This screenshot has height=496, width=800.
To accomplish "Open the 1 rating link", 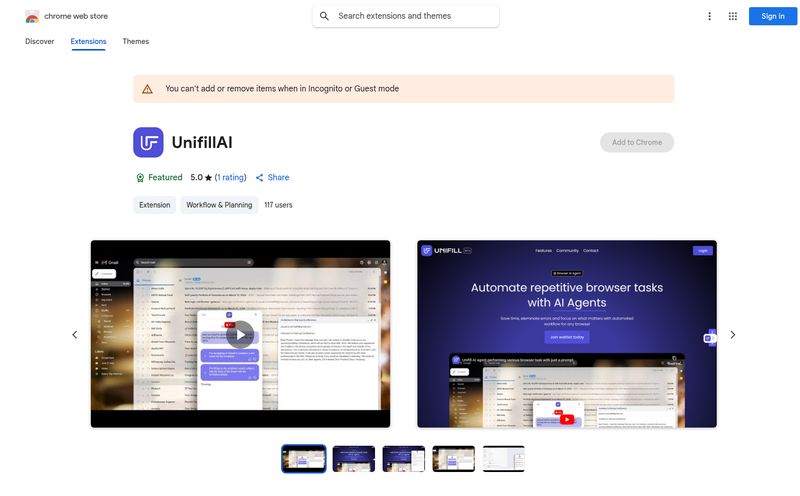I will [x=231, y=178].
